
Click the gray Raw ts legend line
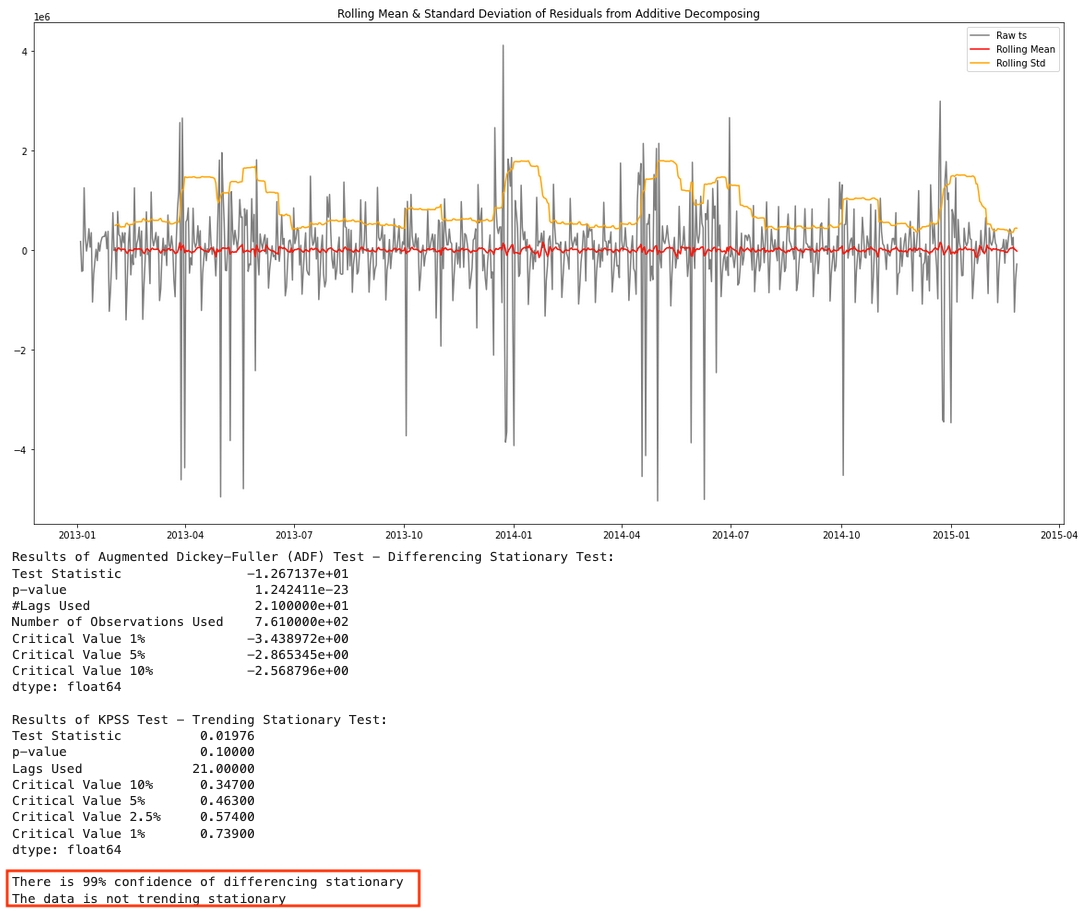pos(979,36)
